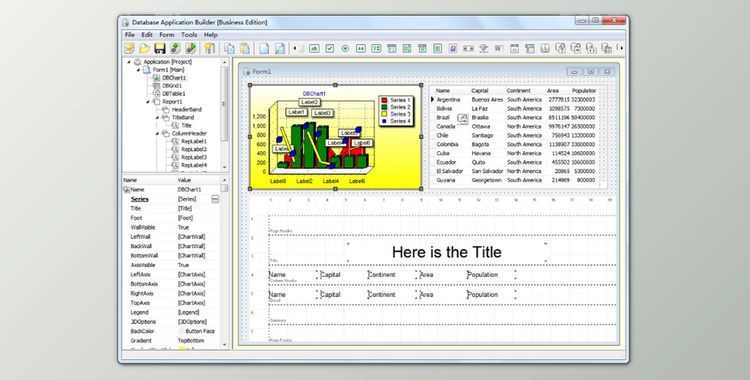Select the 'ab' edit field component
Screen dimensions: 750x380
[x=314, y=48]
